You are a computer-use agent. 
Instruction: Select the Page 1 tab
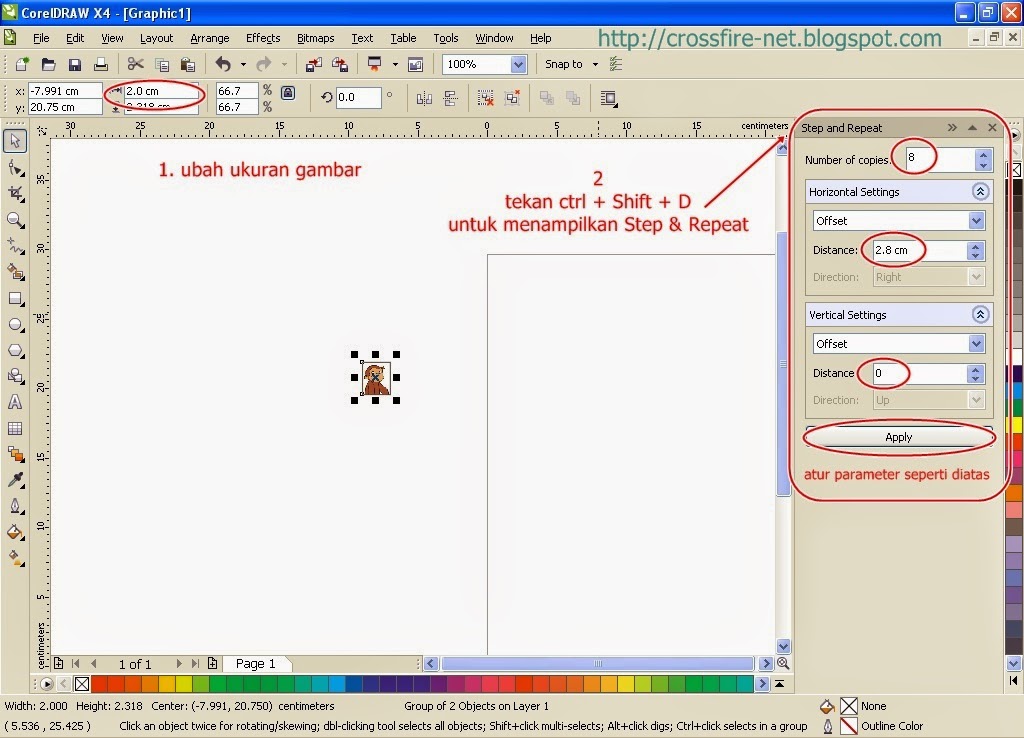pos(255,664)
